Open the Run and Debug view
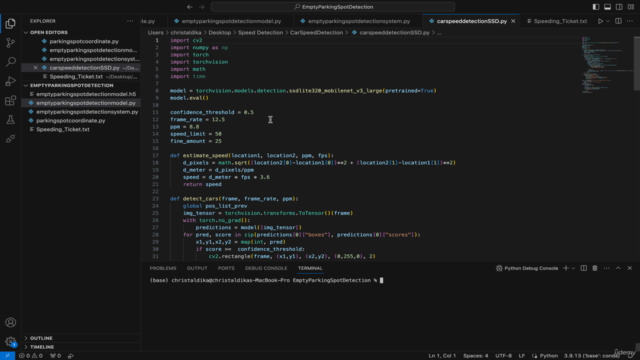Viewport: 640px width, 360px height. tap(11, 81)
